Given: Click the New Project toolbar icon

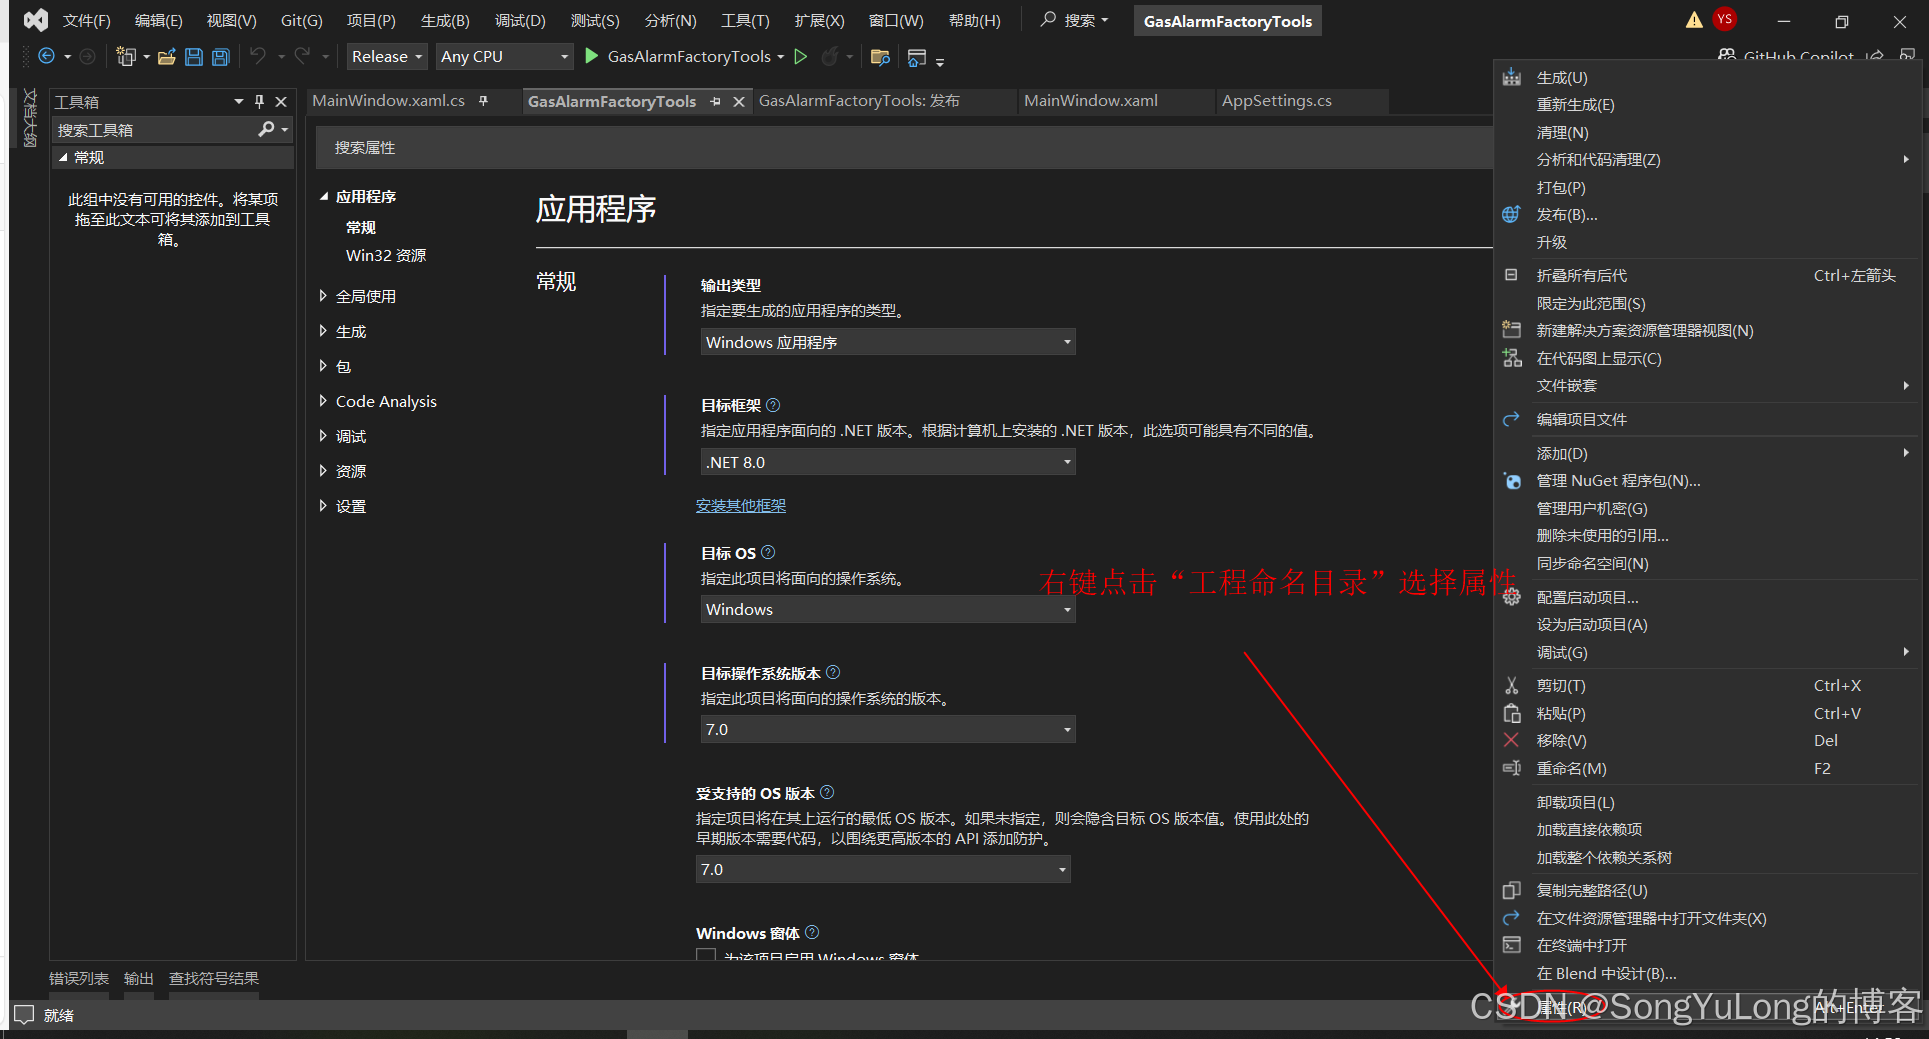Looking at the screenshot, I should 127,57.
